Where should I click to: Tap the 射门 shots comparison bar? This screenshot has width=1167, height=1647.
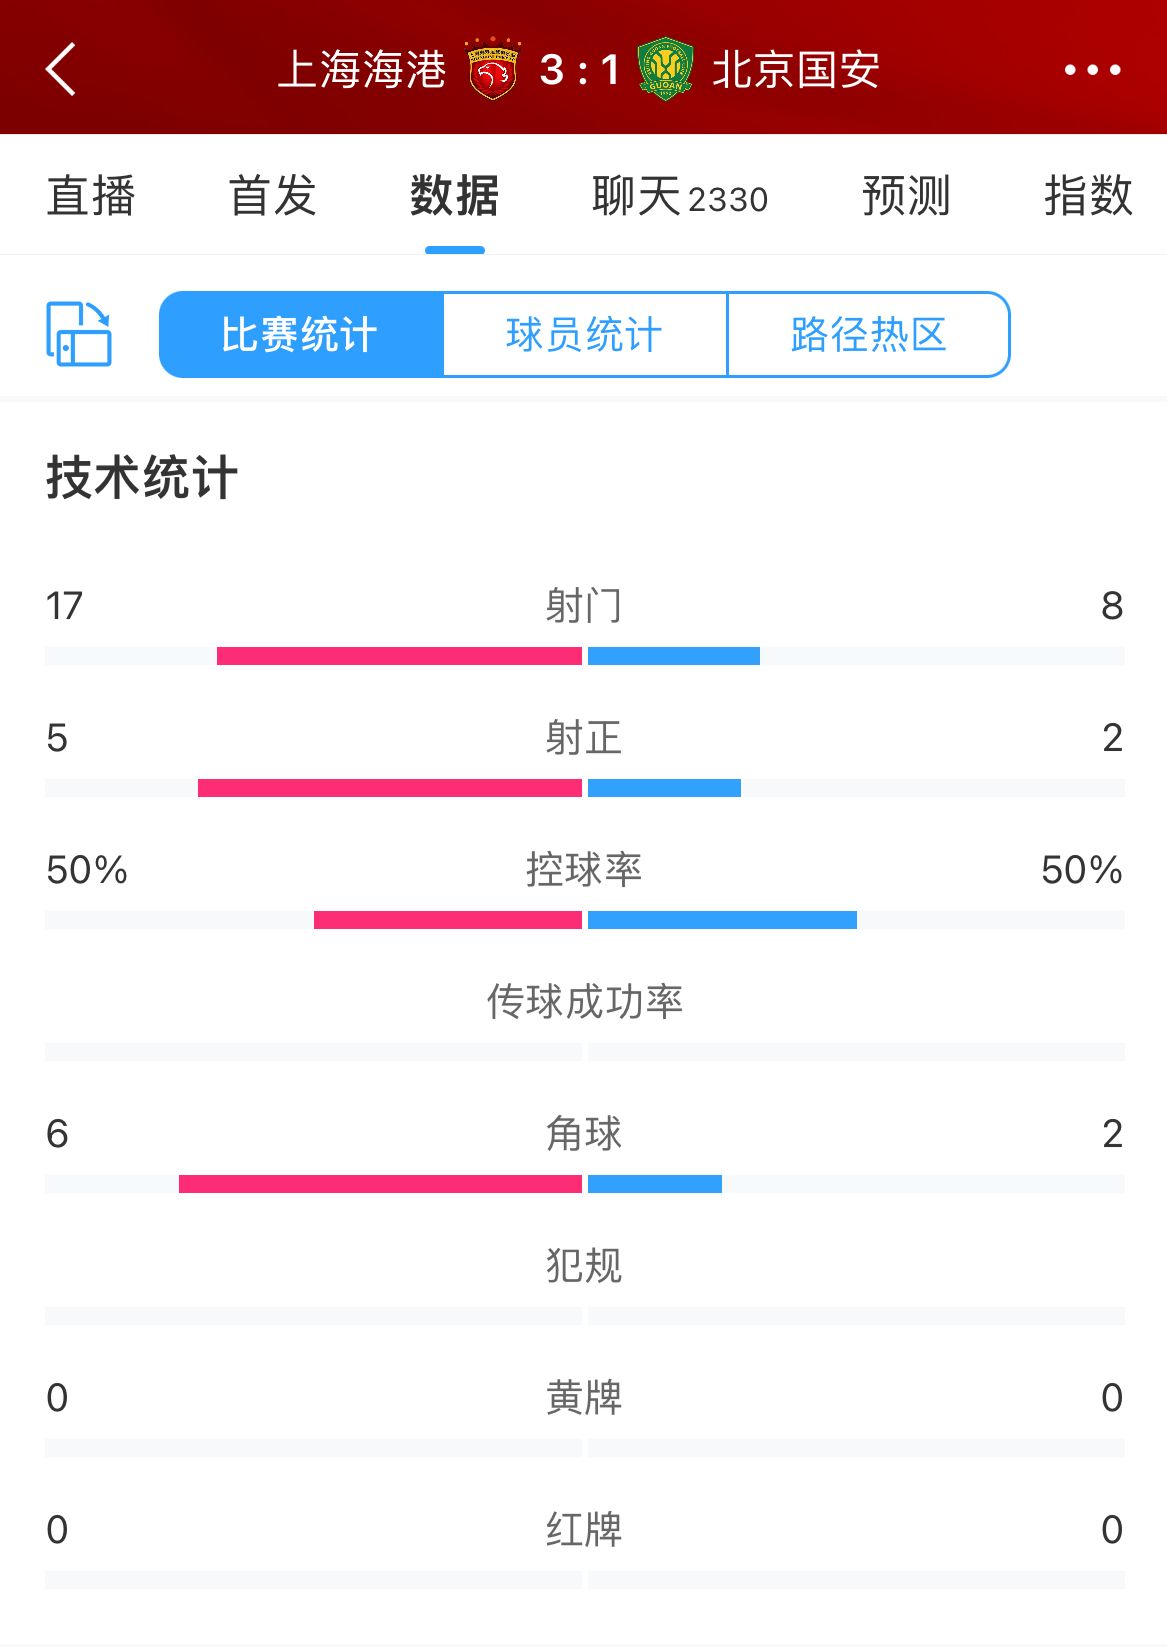pos(584,656)
